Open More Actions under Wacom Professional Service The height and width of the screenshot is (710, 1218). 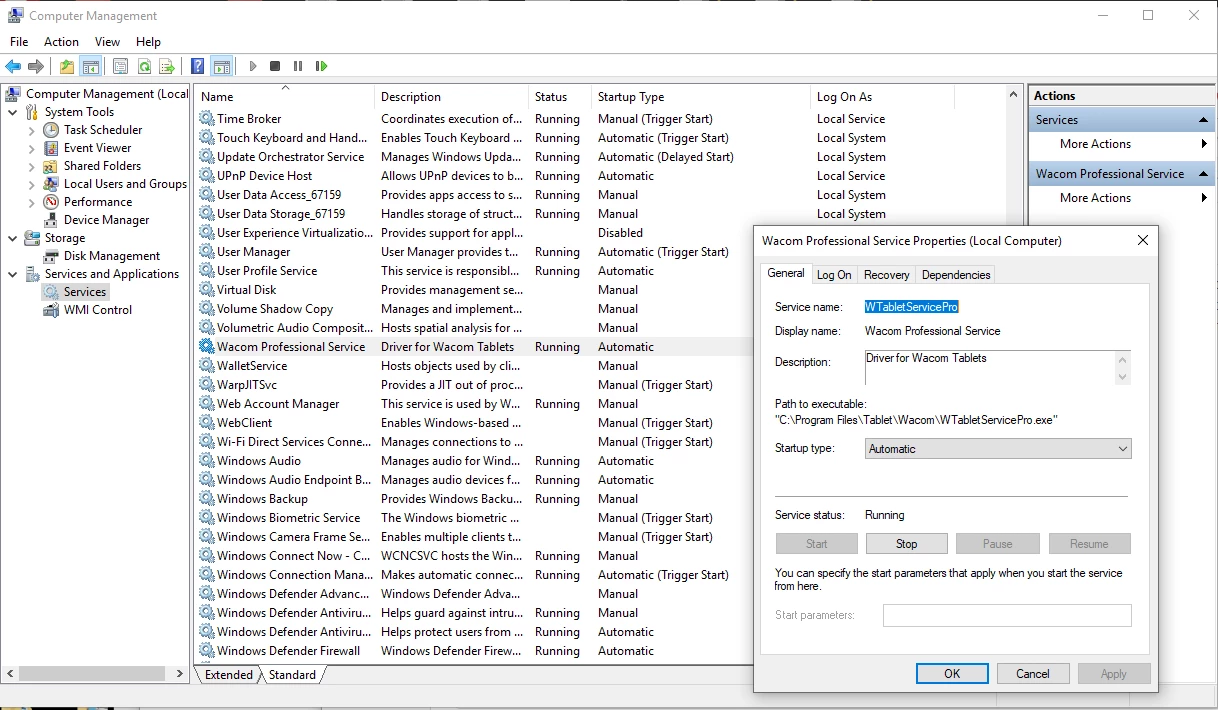click(x=1095, y=198)
